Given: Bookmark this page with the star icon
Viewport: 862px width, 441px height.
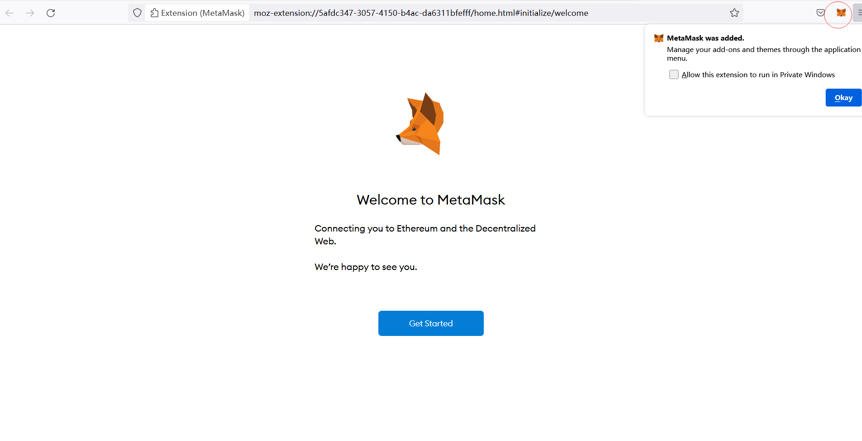Looking at the screenshot, I should click(734, 13).
